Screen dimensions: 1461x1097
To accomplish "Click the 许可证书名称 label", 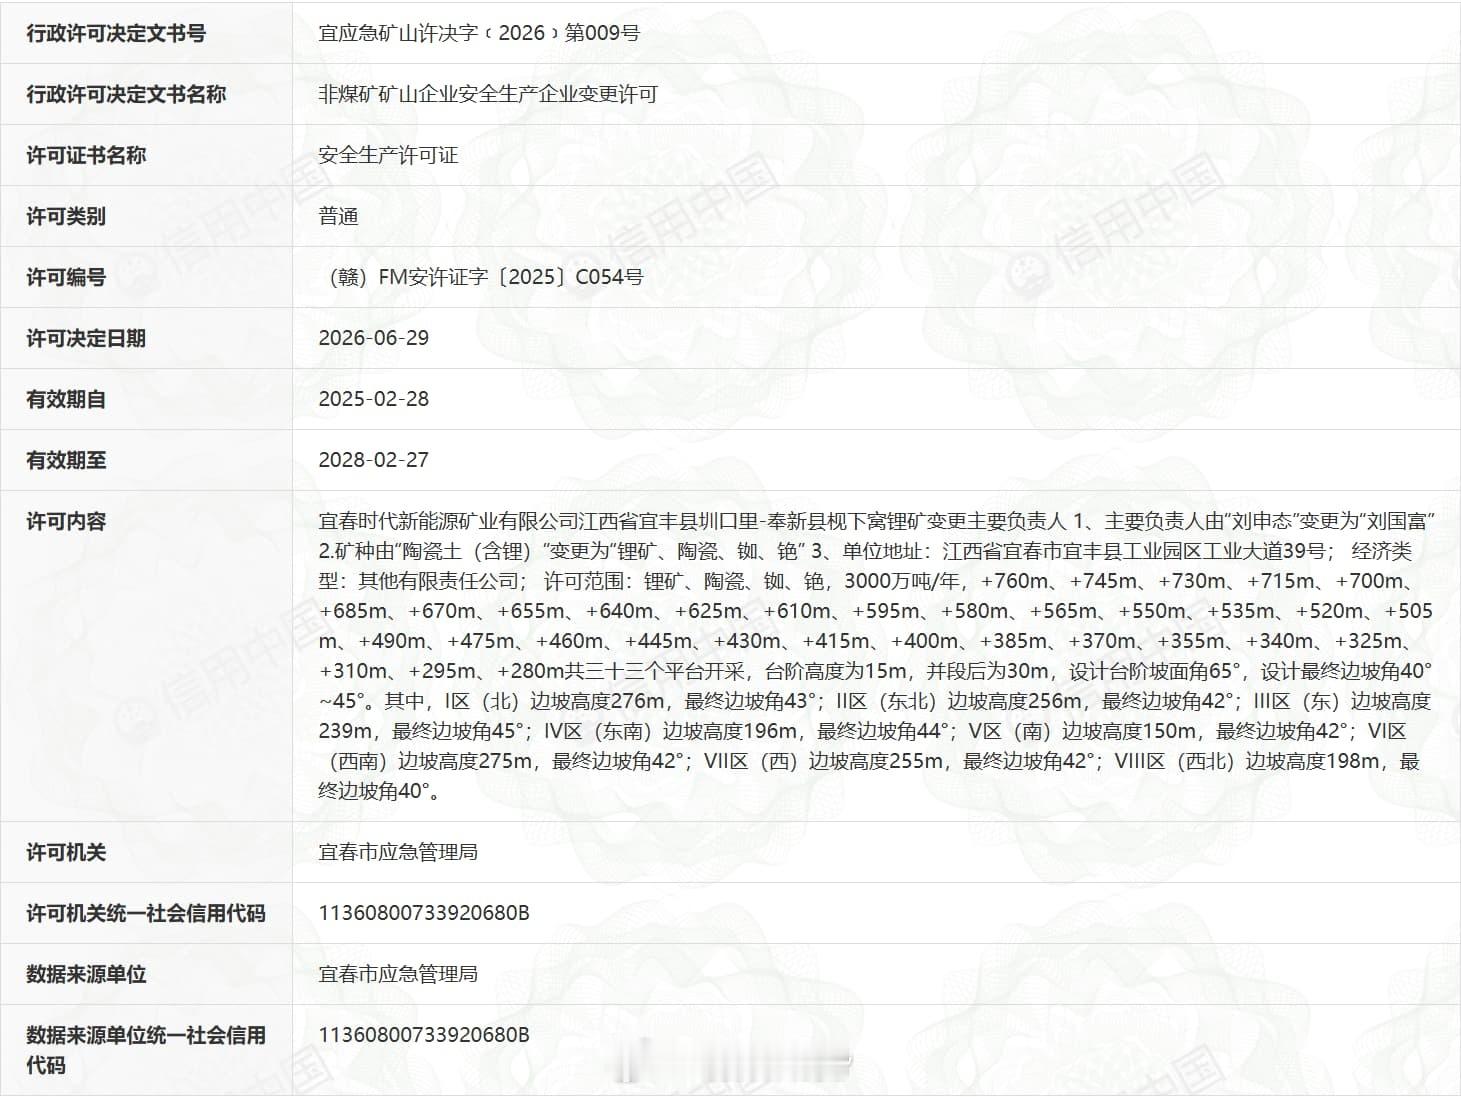I will click(86, 155).
